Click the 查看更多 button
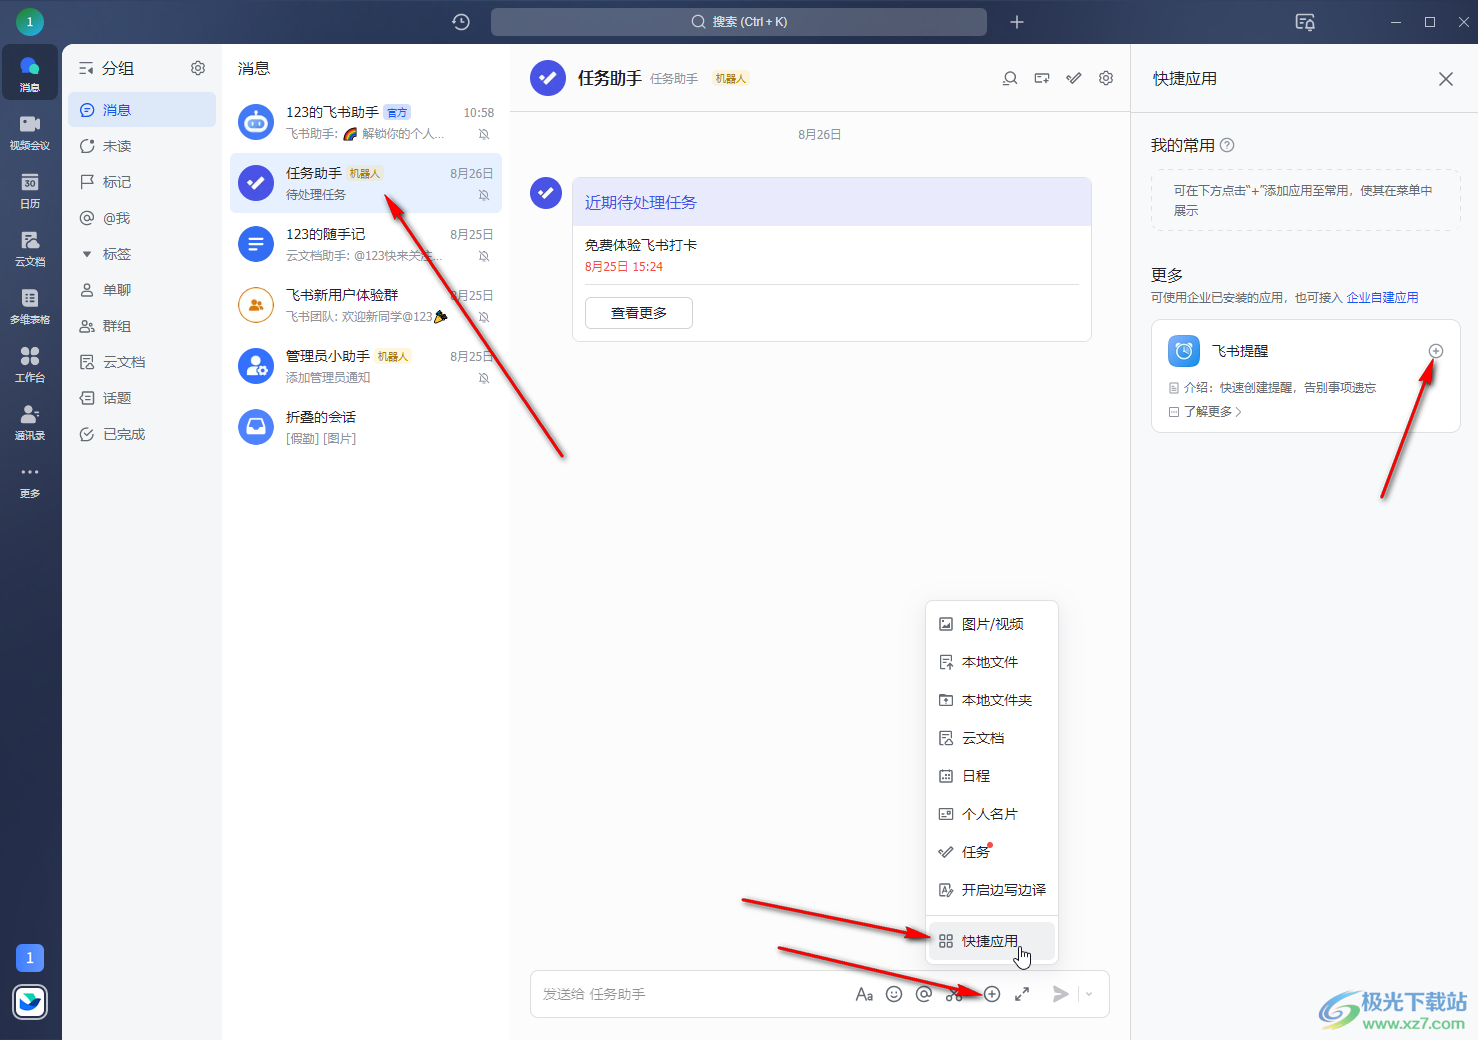 639,313
